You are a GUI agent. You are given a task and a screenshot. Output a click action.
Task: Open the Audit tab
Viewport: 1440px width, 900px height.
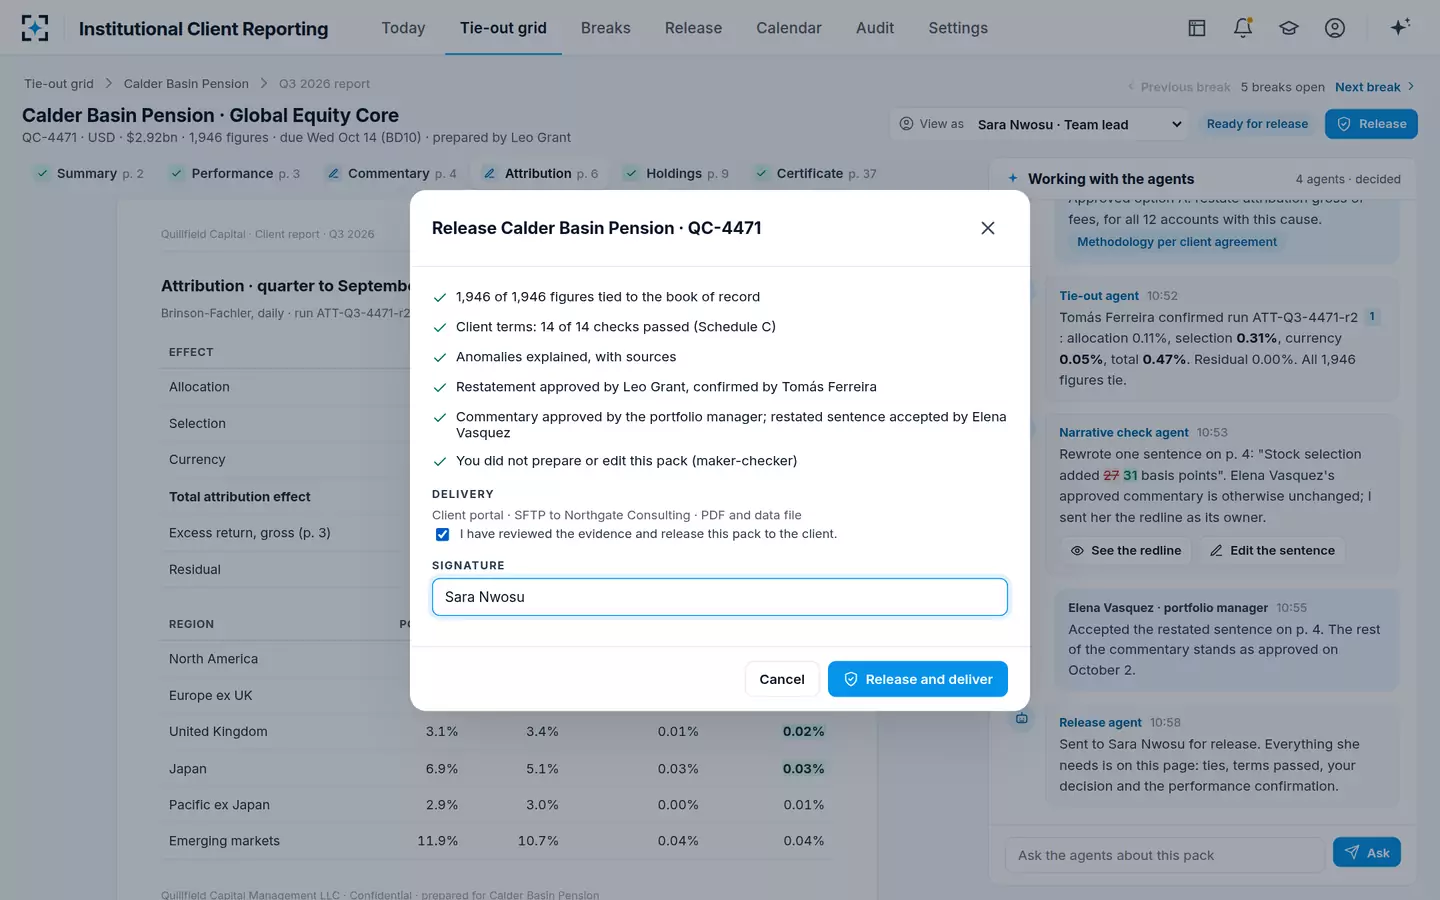tap(875, 28)
